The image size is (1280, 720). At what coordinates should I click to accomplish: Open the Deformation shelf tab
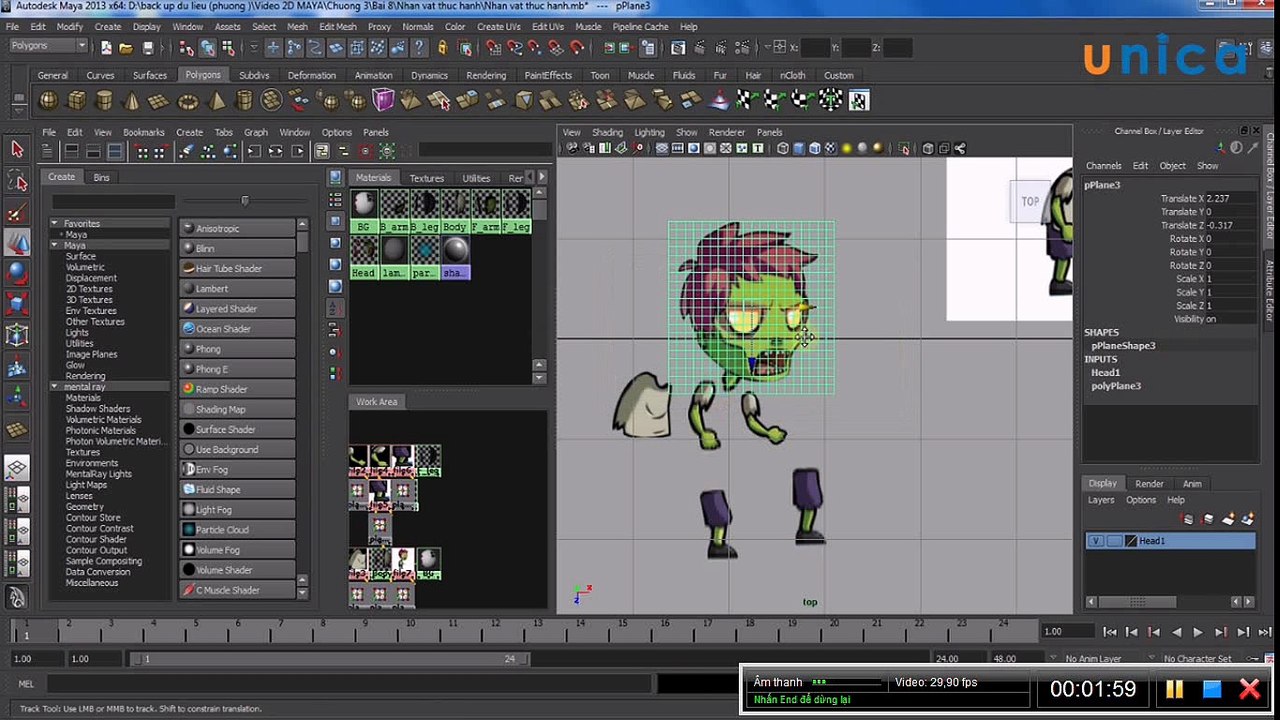click(x=312, y=75)
